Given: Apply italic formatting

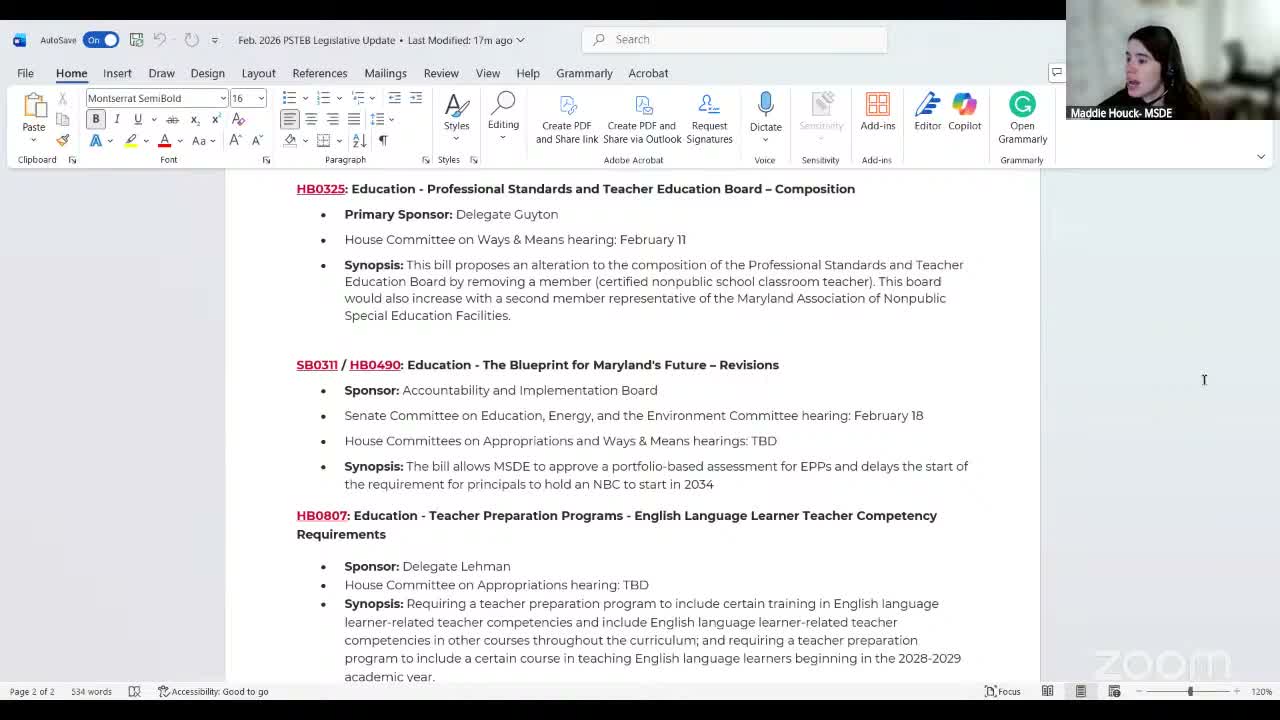Looking at the screenshot, I should click(117, 119).
